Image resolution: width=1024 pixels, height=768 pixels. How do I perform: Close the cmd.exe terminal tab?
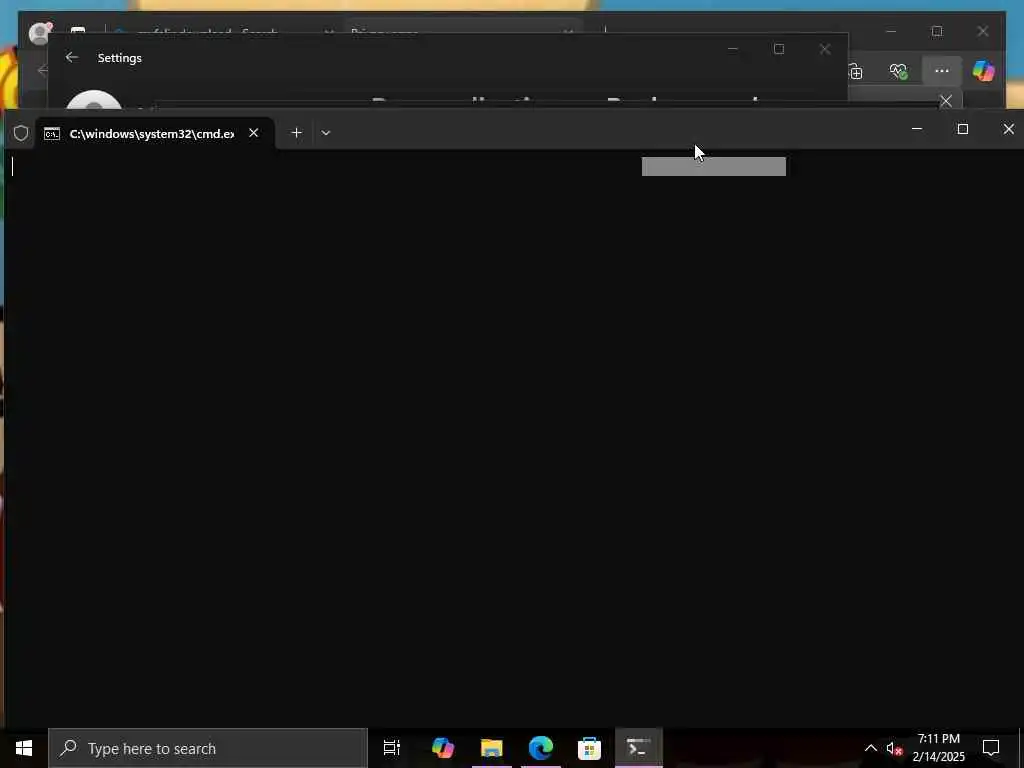click(x=253, y=133)
